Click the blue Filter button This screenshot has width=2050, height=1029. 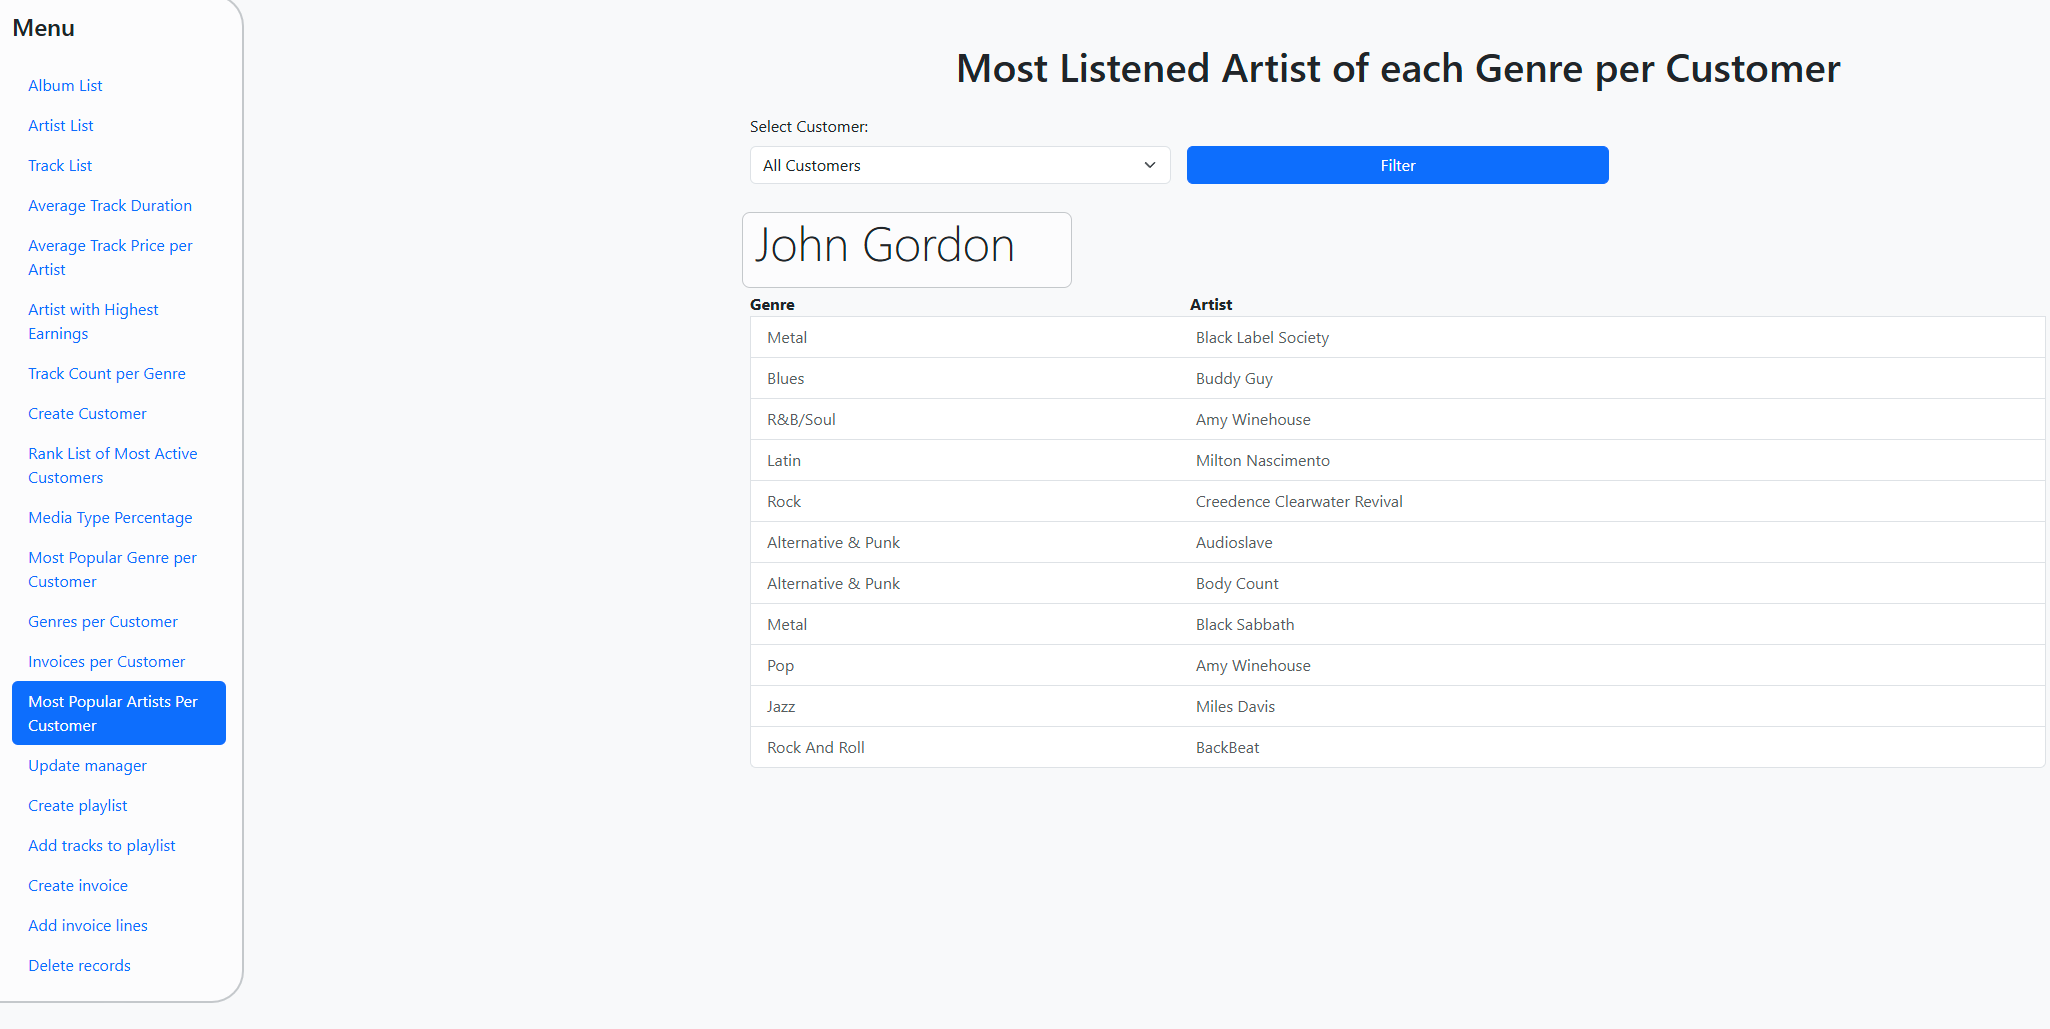tap(1397, 165)
